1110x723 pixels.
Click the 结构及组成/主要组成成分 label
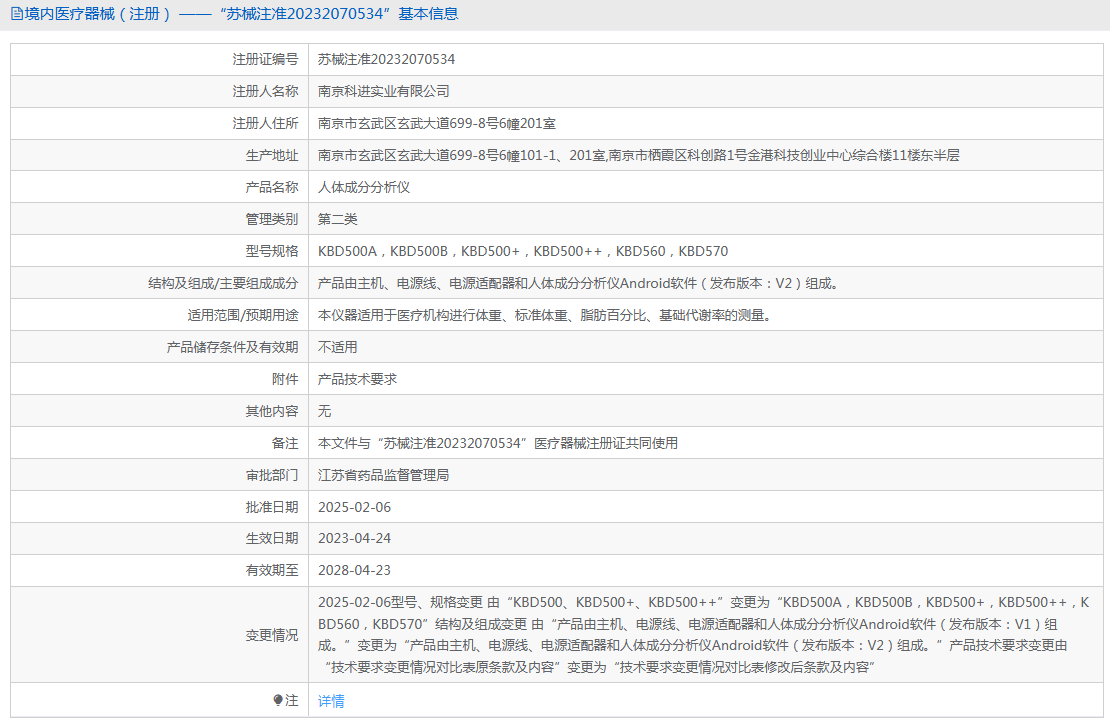[x=223, y=283]
